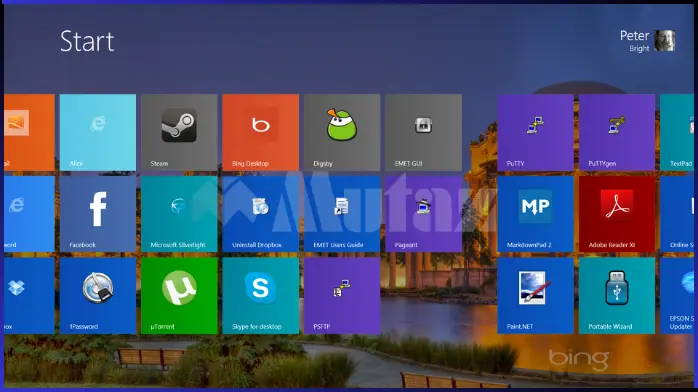Open the 1Password tile
This screenshot has width=698, height=392.
coord(98,296)
